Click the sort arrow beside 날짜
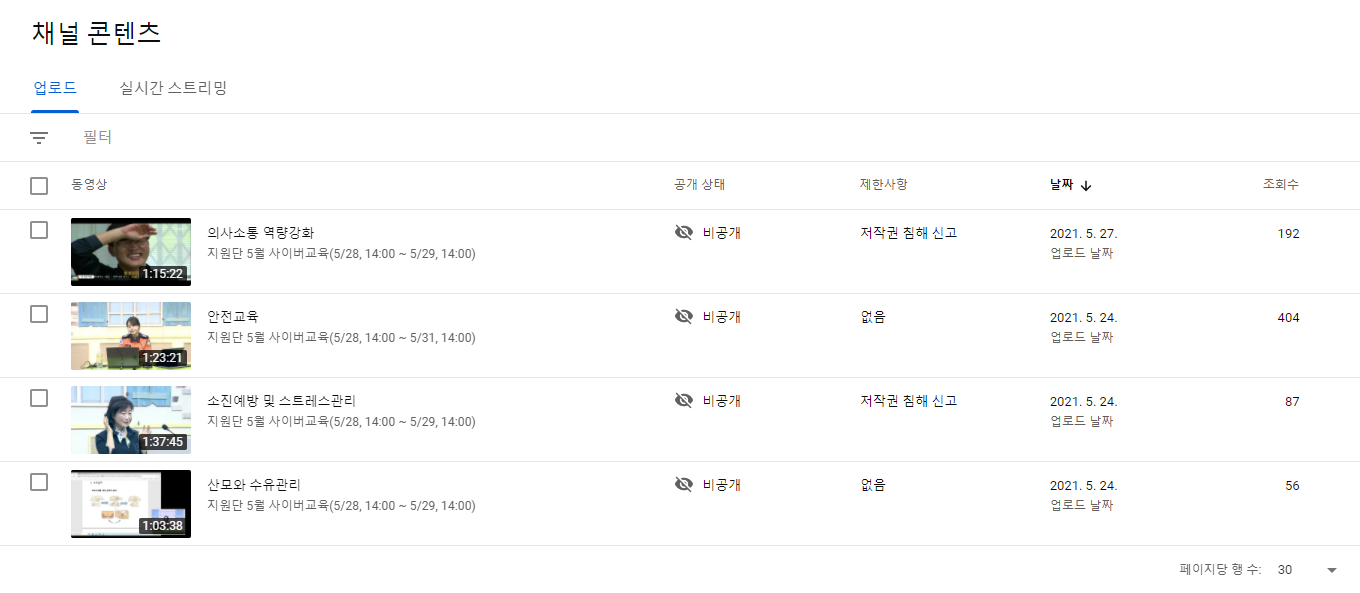The image size is (1360, 593). (x=1086, y=185)
